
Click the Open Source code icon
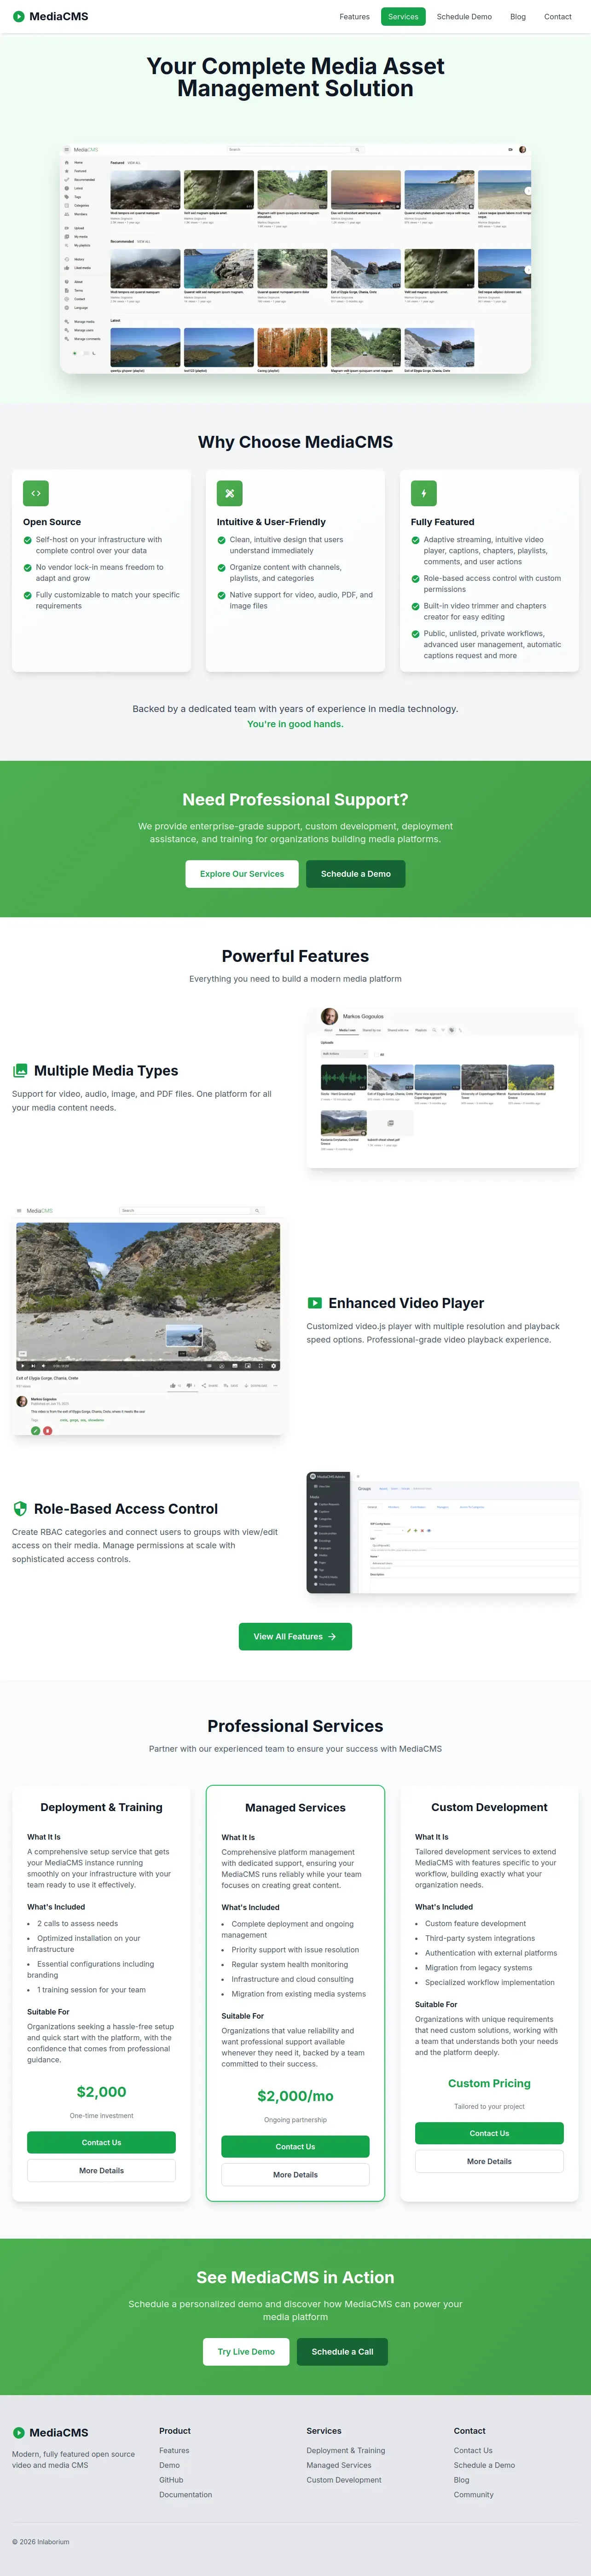click(x=36, y=493)
